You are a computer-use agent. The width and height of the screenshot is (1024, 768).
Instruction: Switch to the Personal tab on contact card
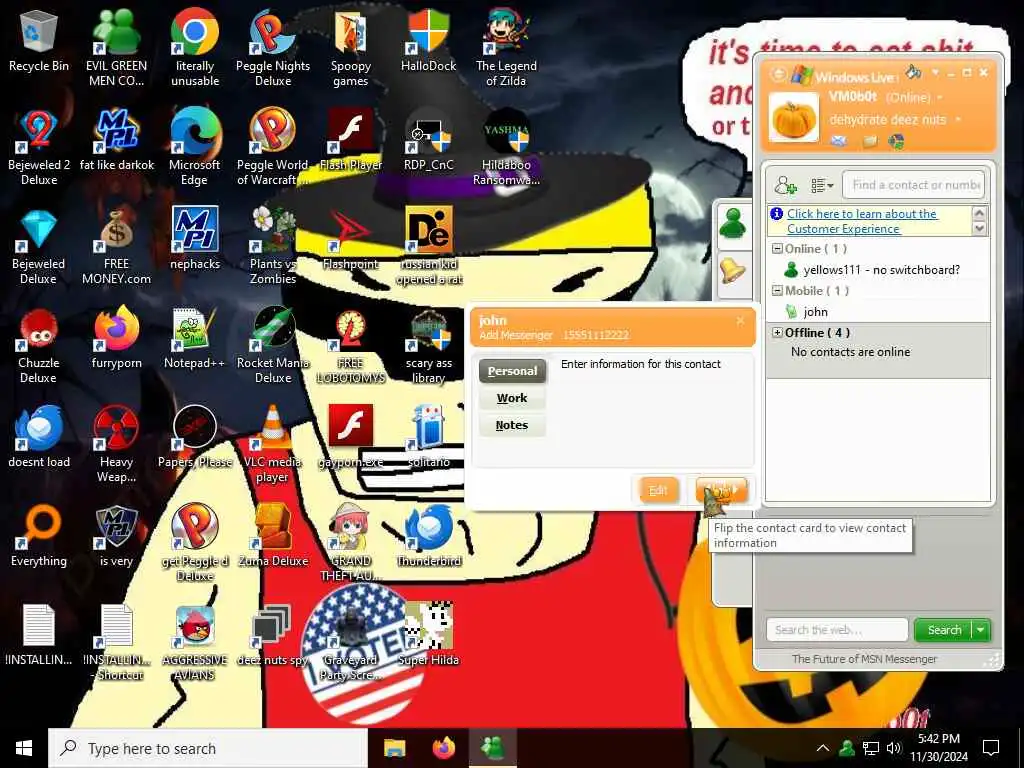click(x=512, y=371)
